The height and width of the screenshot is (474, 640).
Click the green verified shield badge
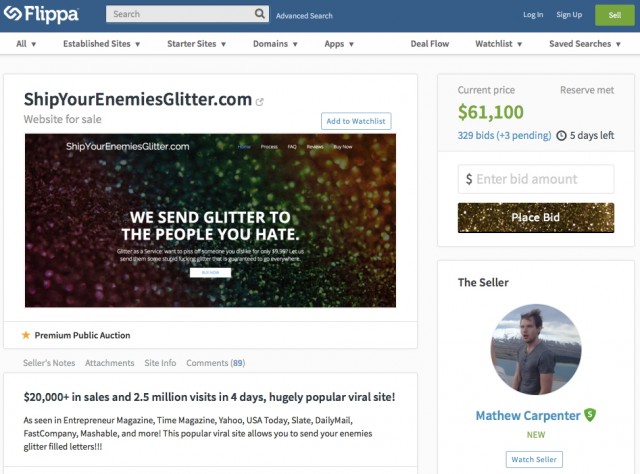click(590, 415)
